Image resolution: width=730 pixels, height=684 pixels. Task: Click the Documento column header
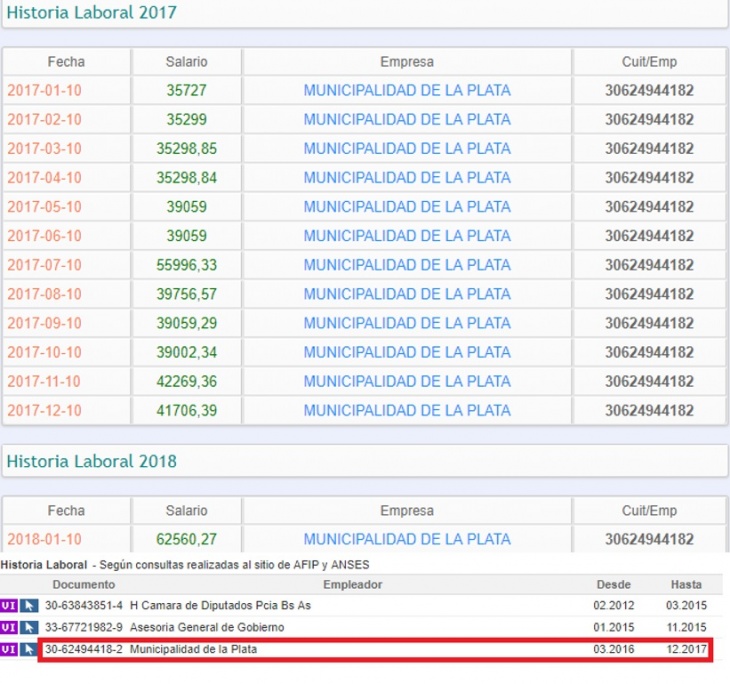click(x=83, y=584)
